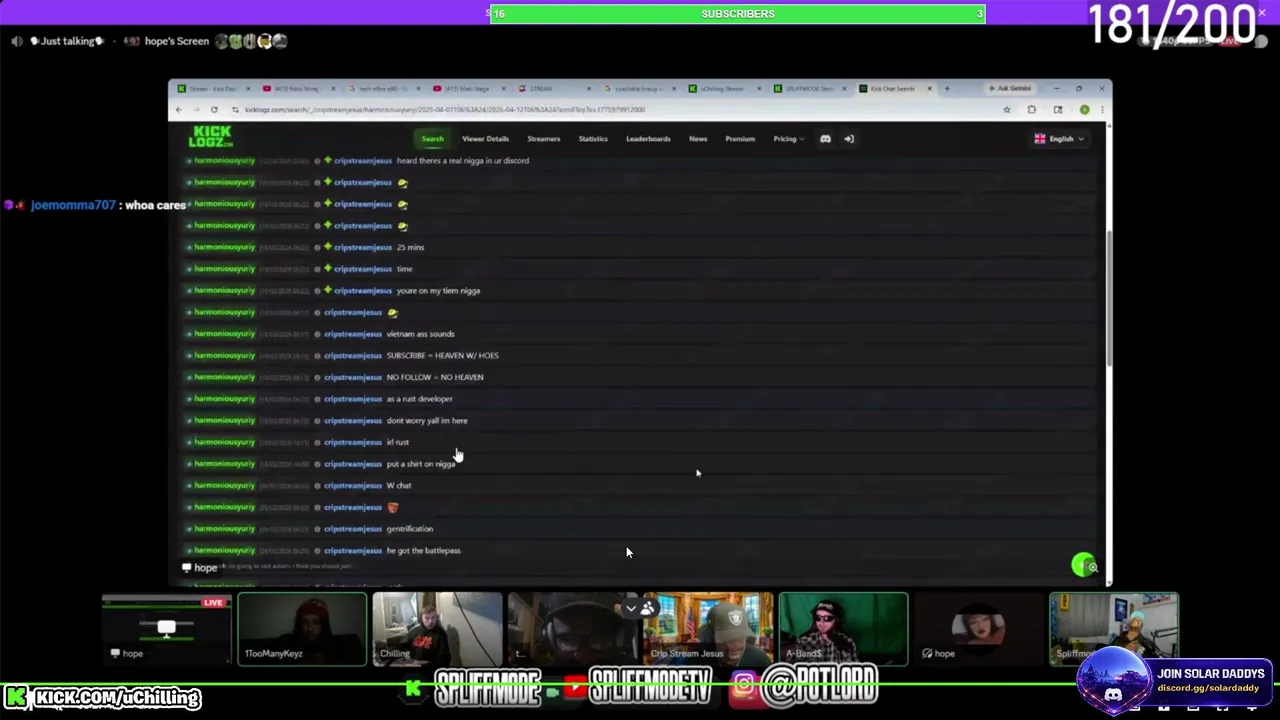Open the Discord icon in Kicklogz navbar
The width and height of the screenshot is (1280, 720).
[x=825, y=139]
